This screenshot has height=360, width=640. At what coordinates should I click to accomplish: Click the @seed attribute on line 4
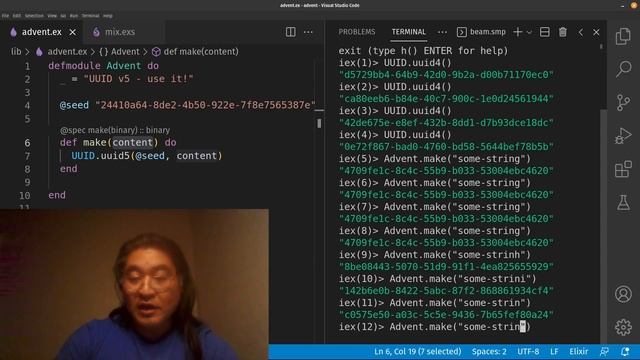click(74, 105)
